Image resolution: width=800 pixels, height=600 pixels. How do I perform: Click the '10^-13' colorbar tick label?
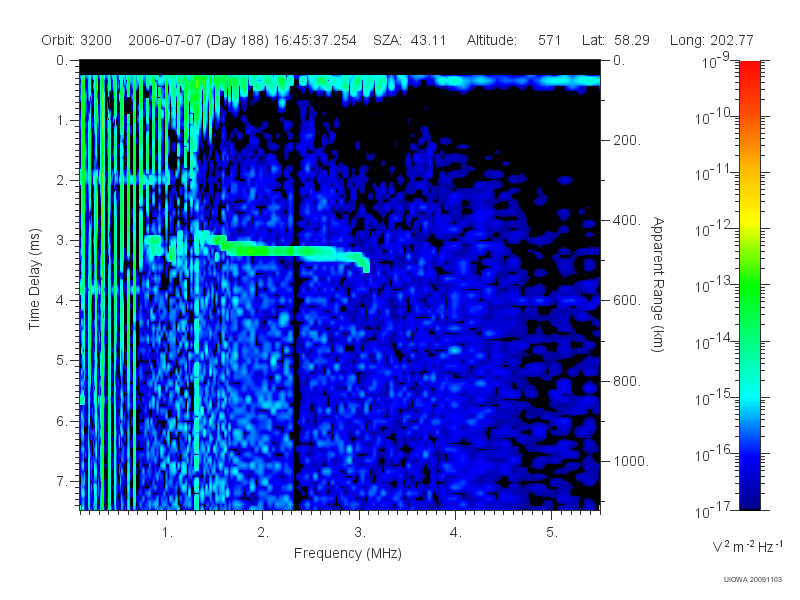pos(715,285)
